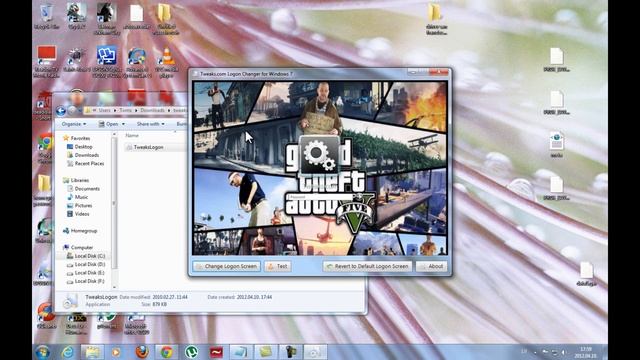Click the last gear taskbar icon
Screen dimensions: 640x360
(x=315, y=352)
